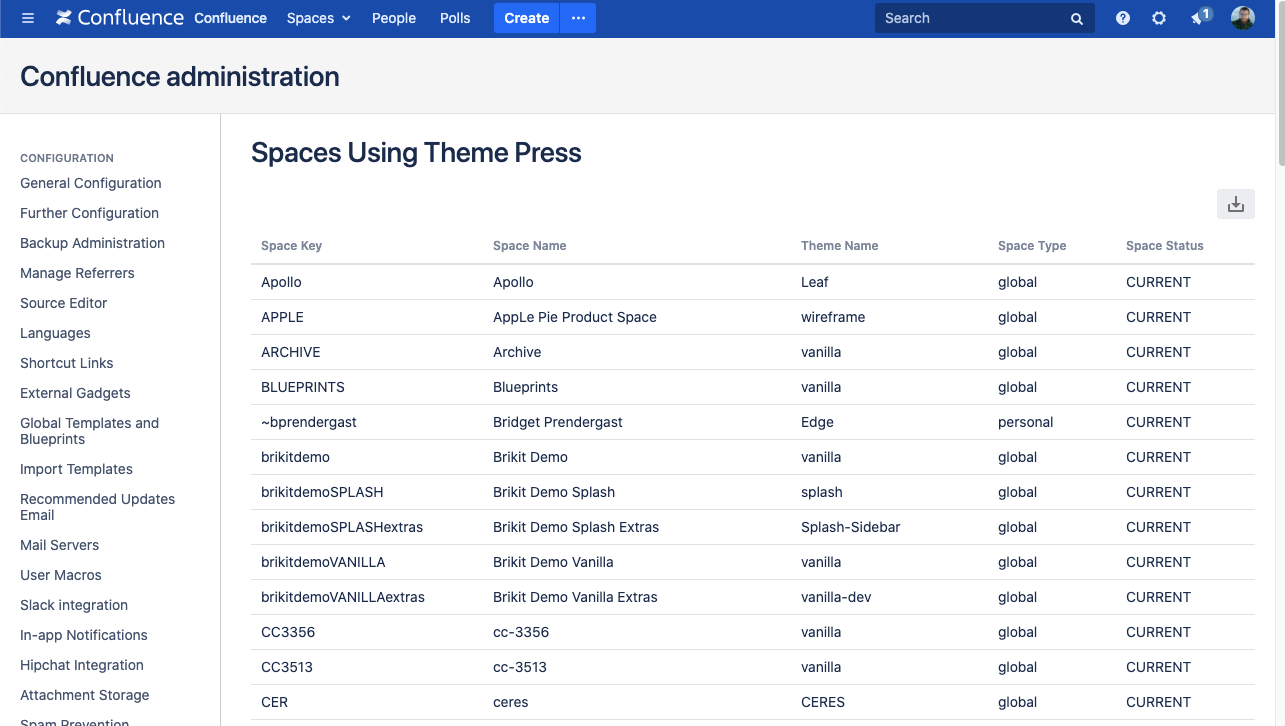Select the brikitdemoSPLASH space key

pyautogui.click(x=322, y=492)
